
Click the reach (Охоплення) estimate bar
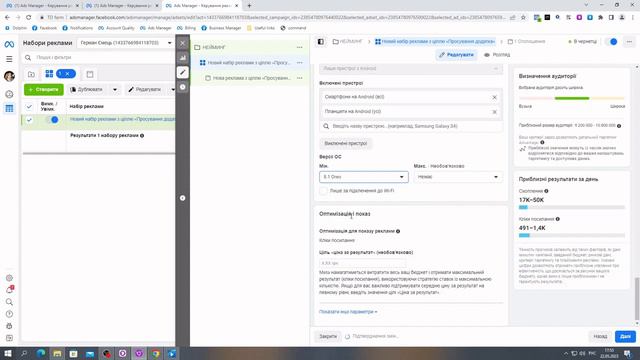(572, 207)
